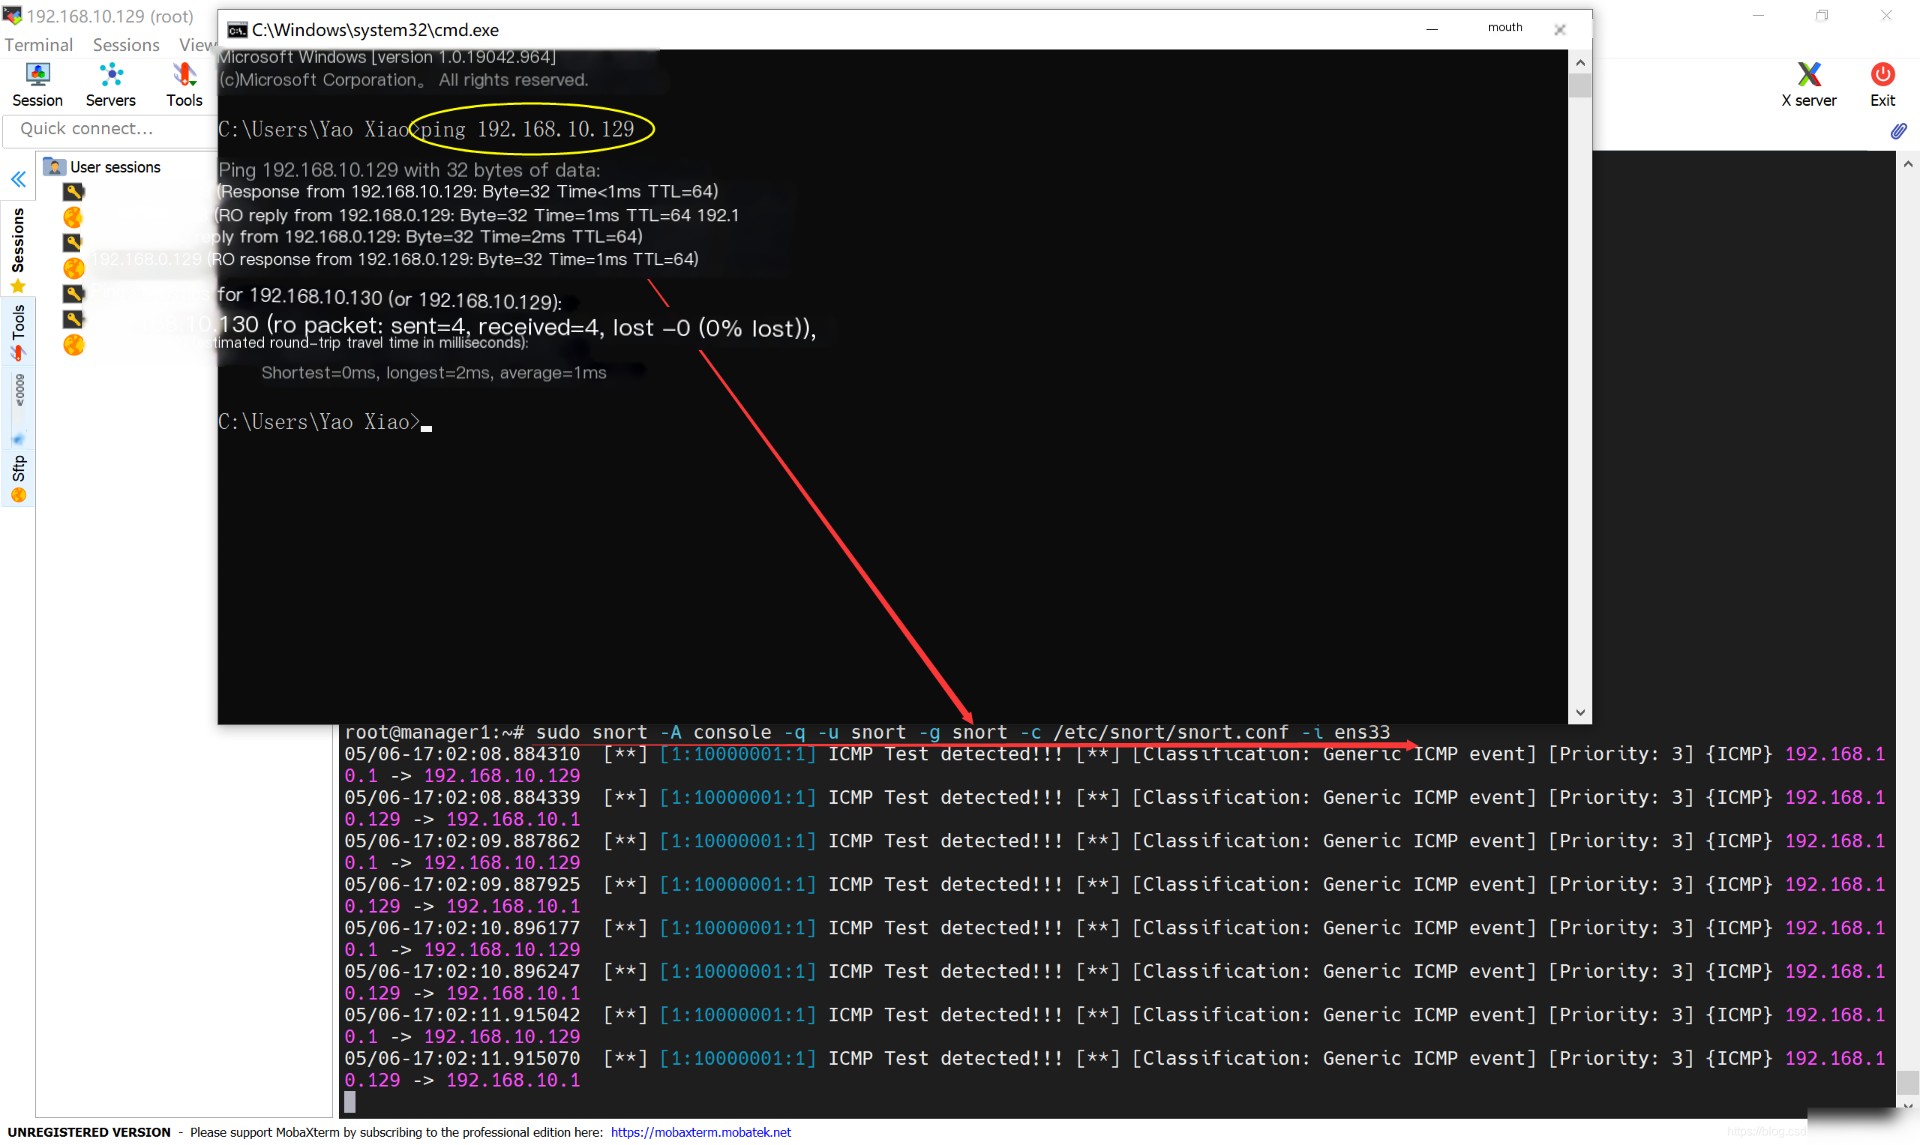Click the Servers toolbar icon
The height and width of the screenshot is (1145, 1920).
(110, 84)
